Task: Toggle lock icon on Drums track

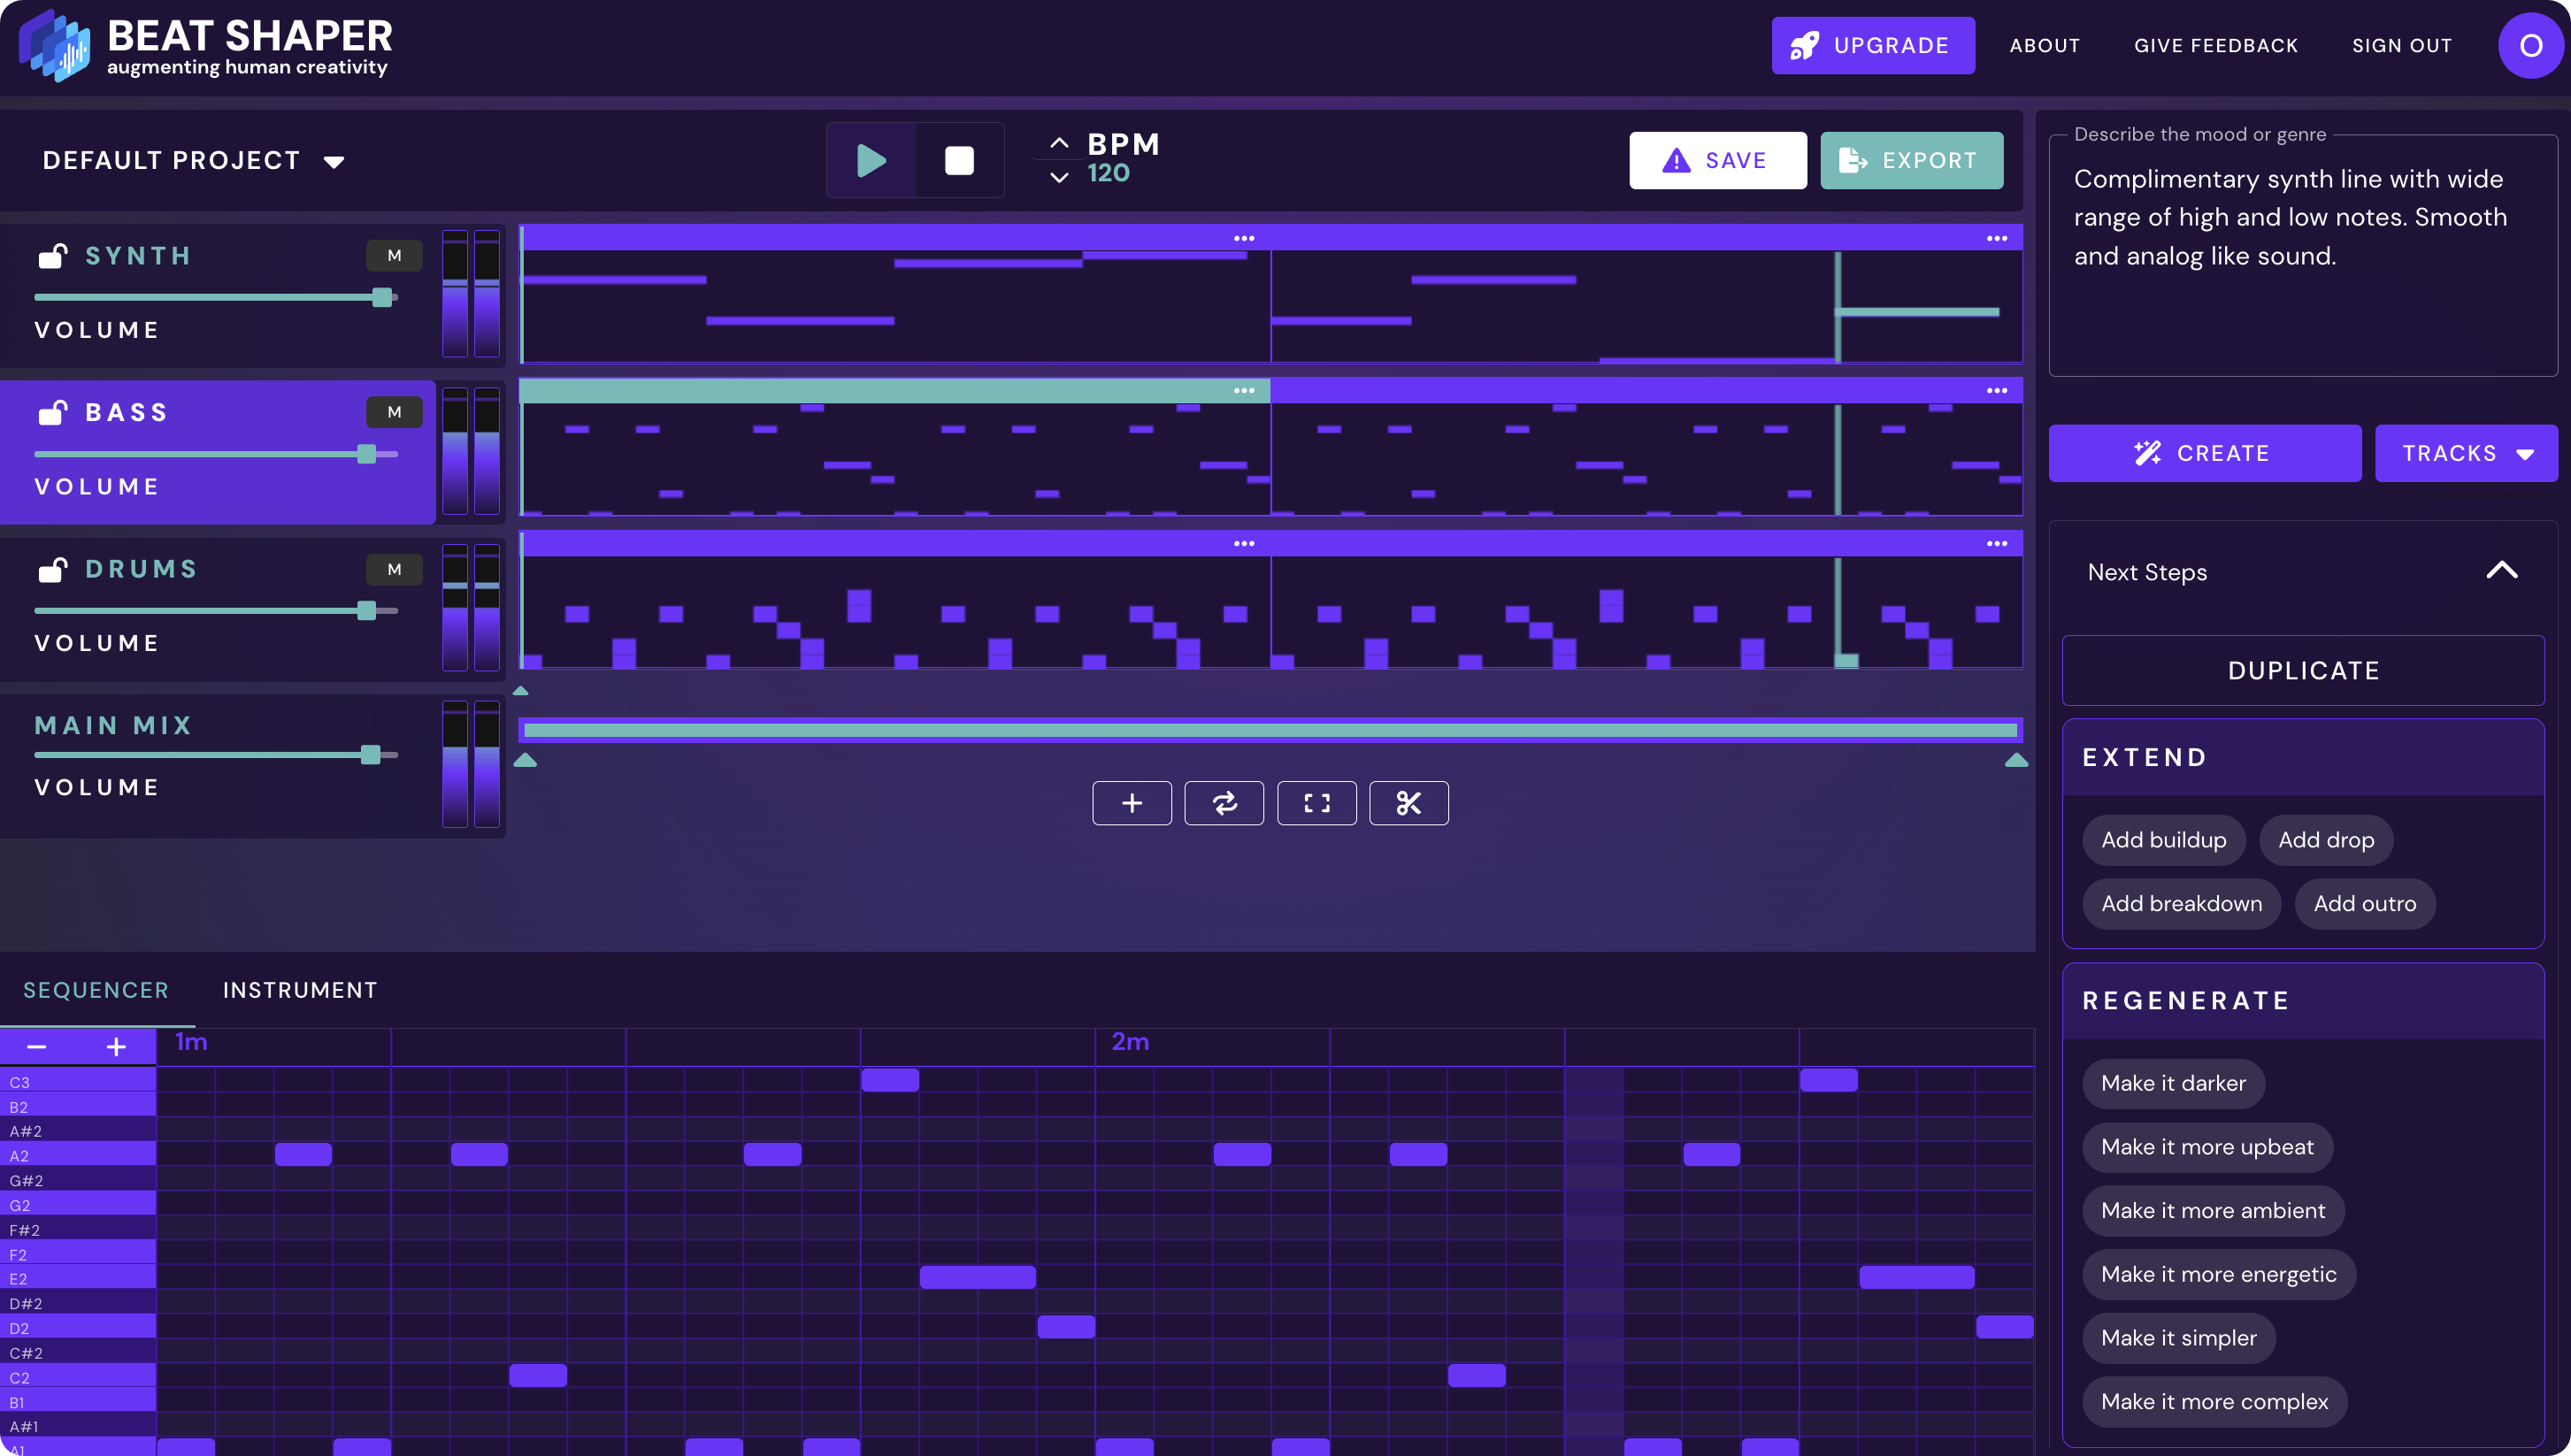Action: (52, 569)
